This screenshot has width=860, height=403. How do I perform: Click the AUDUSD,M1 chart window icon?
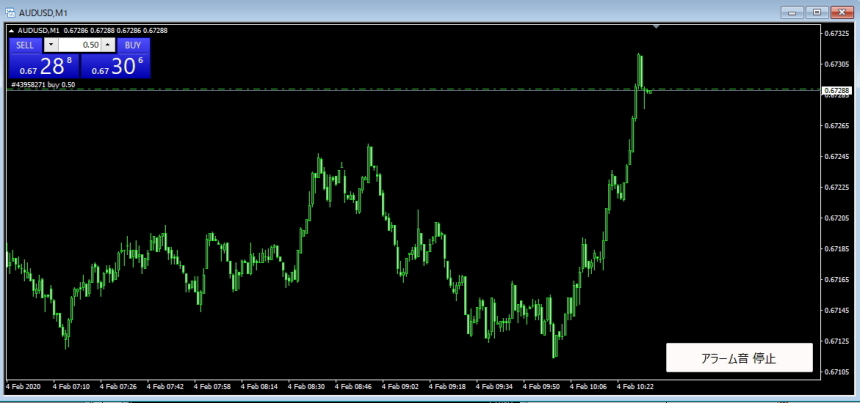click(x=10, y=12)
